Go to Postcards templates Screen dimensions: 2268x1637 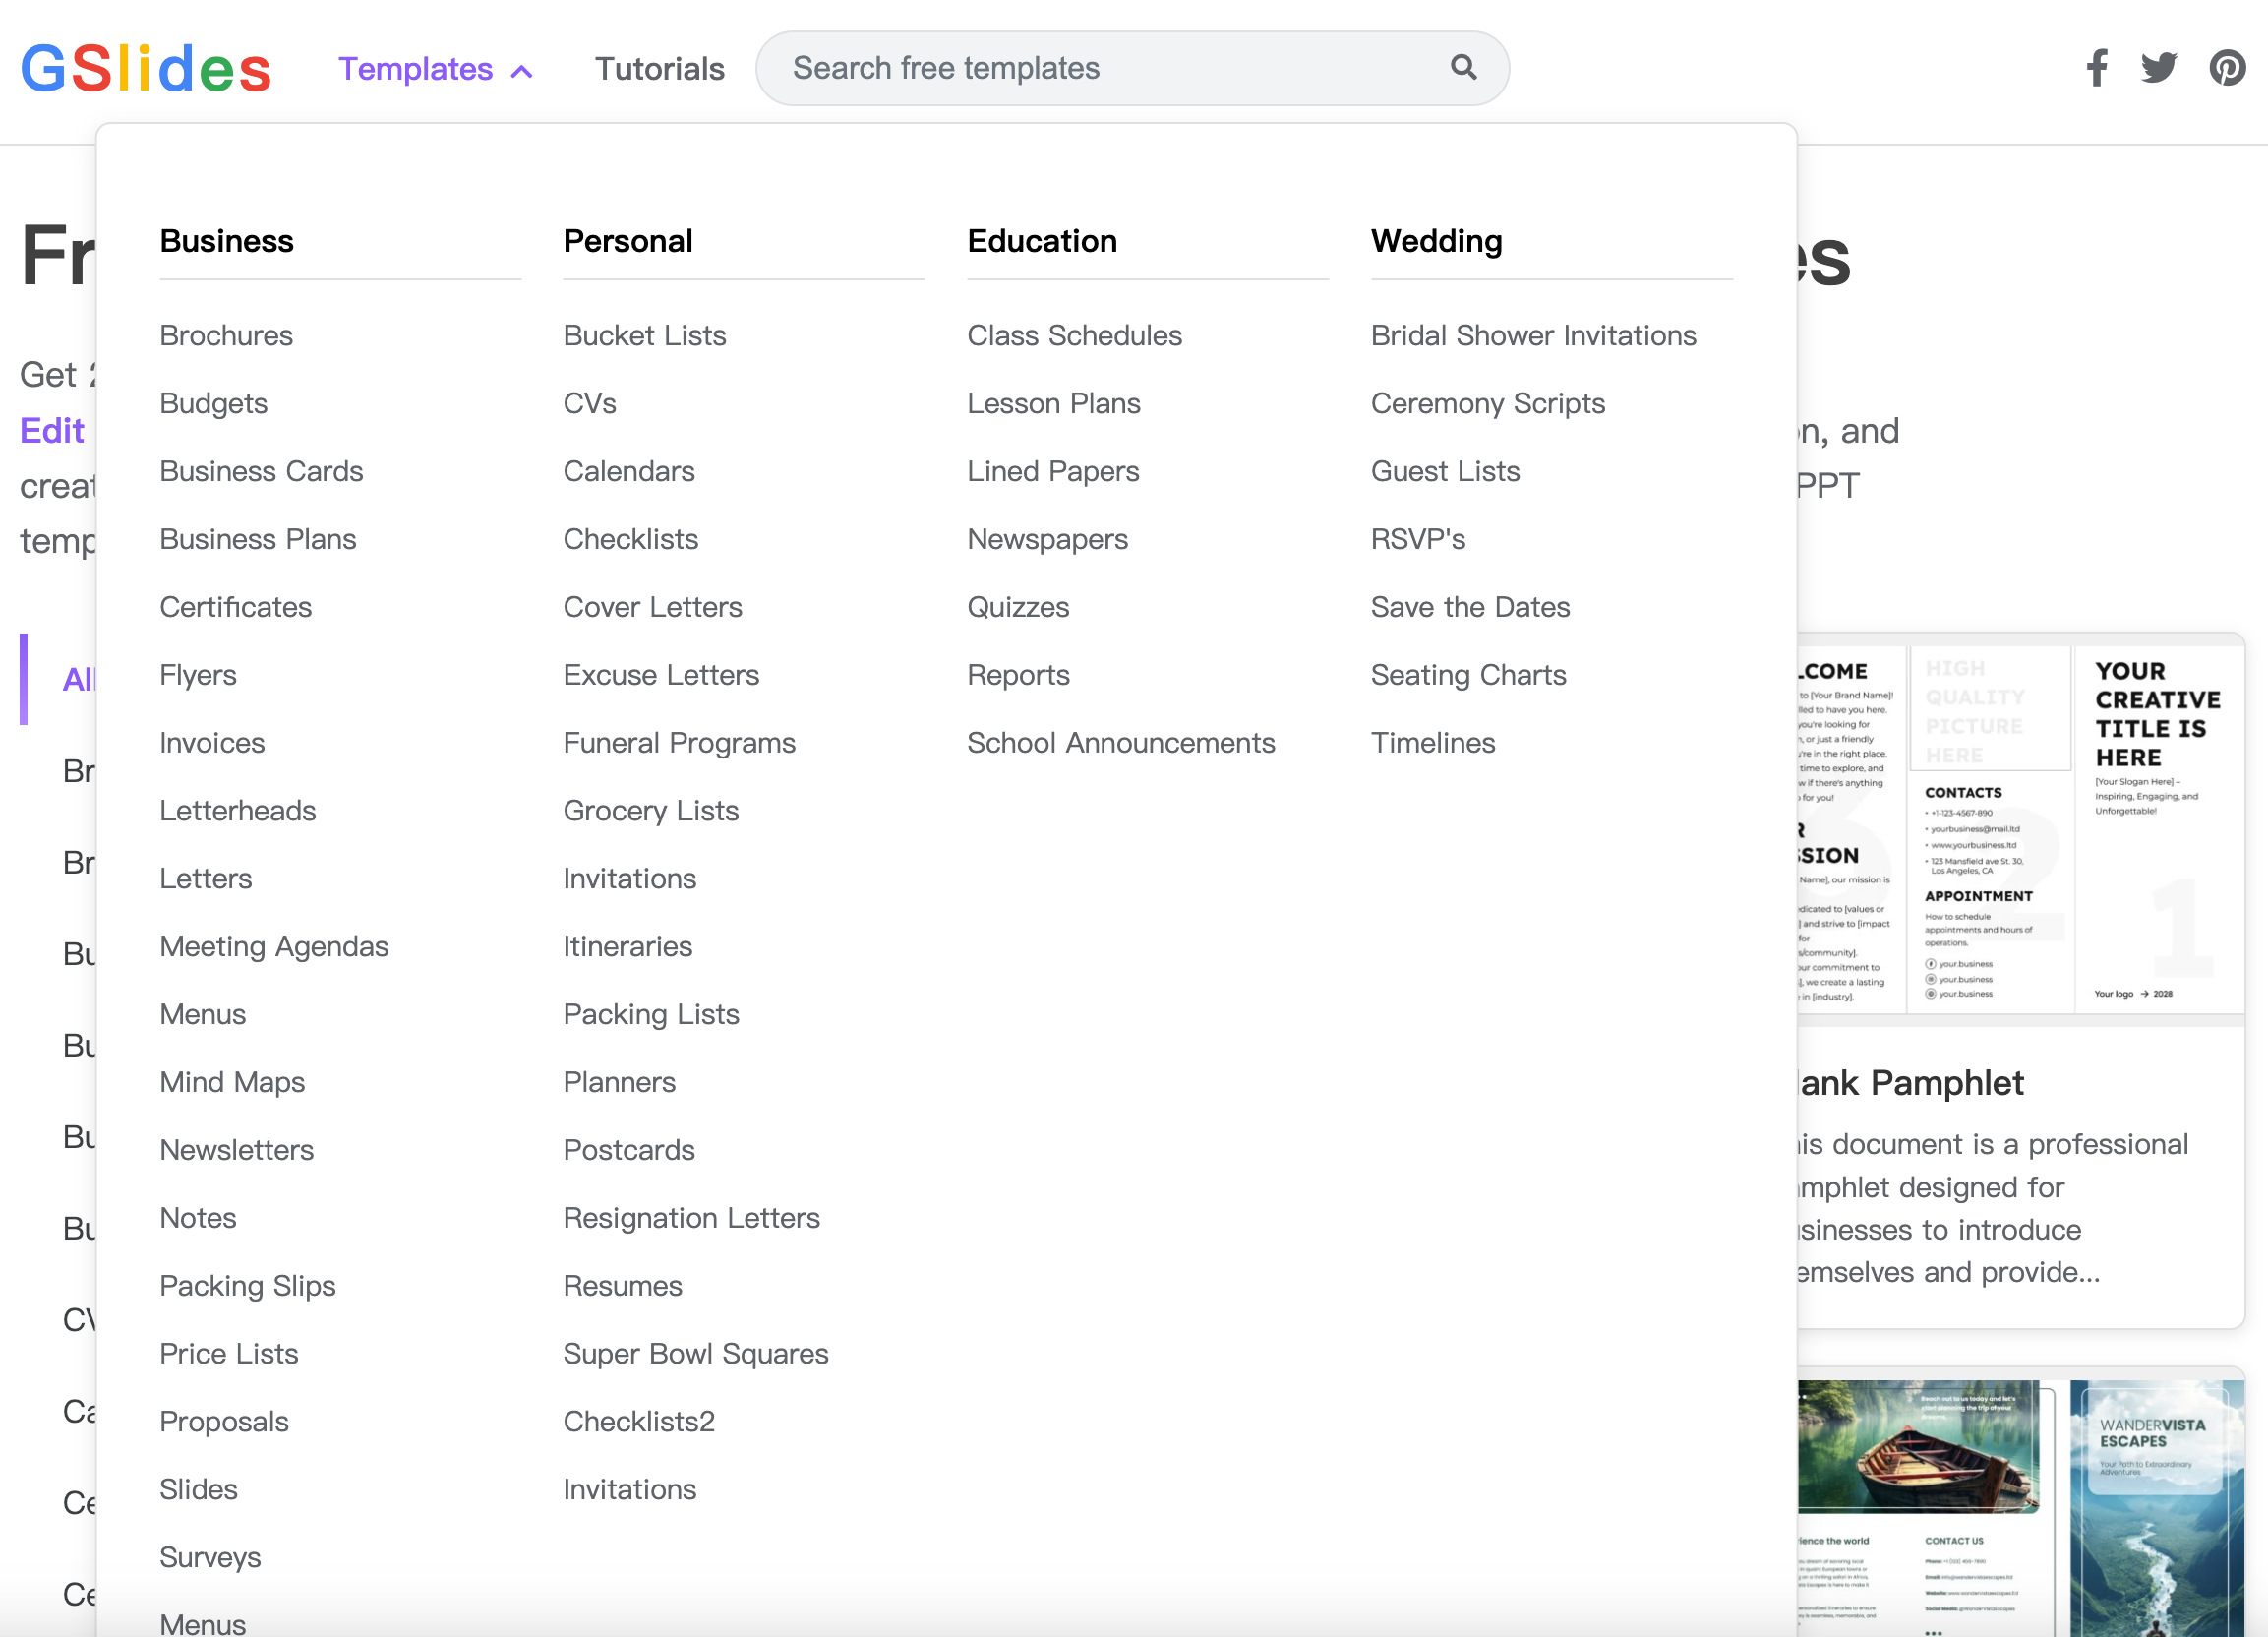coord(628,1150)
